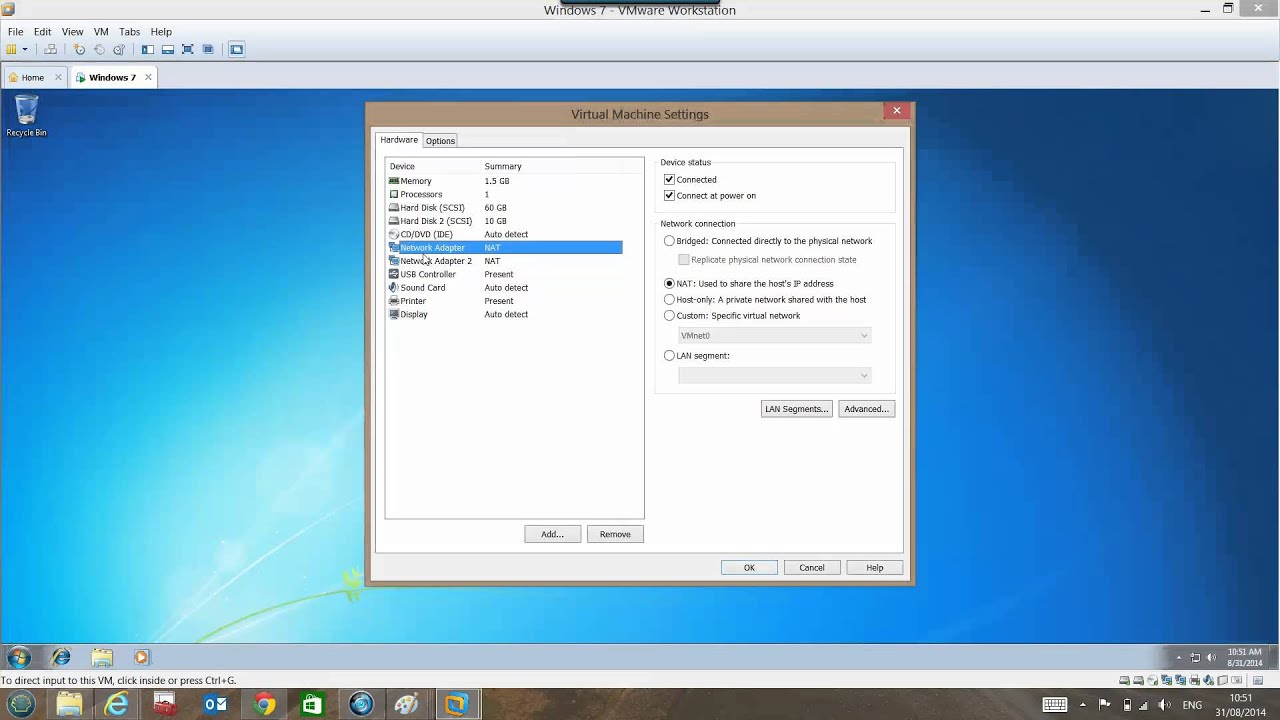Select Network Adapter 2 row
1280x720 pixels.
505,261
